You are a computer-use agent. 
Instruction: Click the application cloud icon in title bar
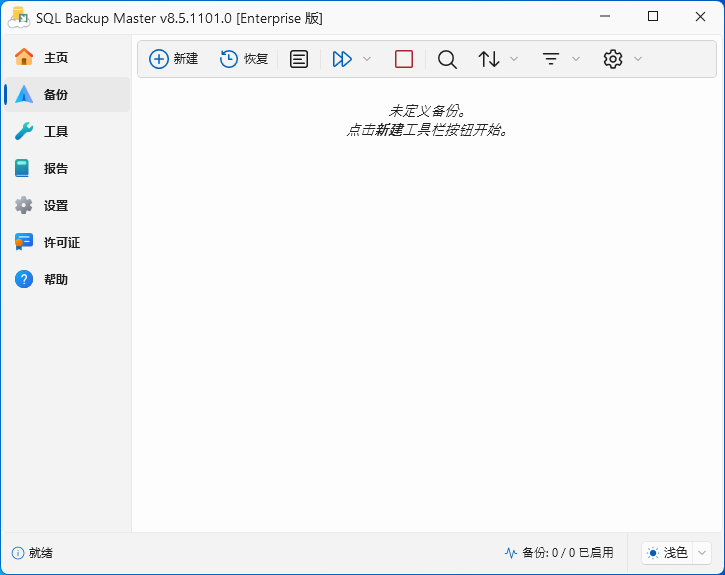[x=19, y=18]
